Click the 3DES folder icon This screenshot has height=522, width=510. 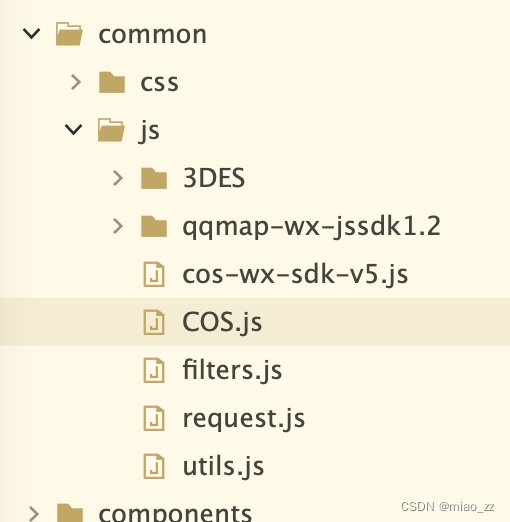click(x=154, y=178)
